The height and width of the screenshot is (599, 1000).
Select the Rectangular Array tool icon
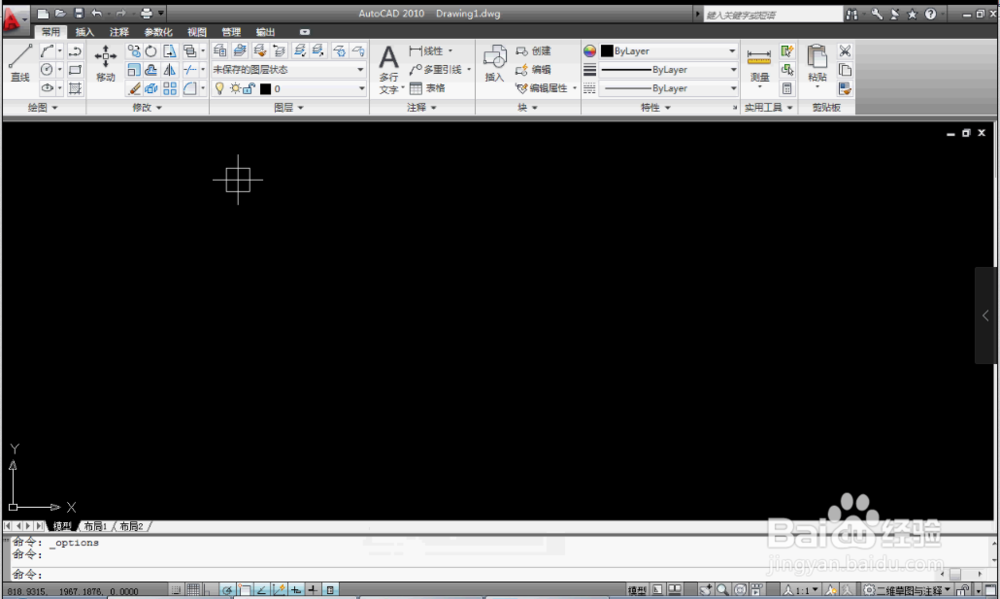click(x=170, y=88)
